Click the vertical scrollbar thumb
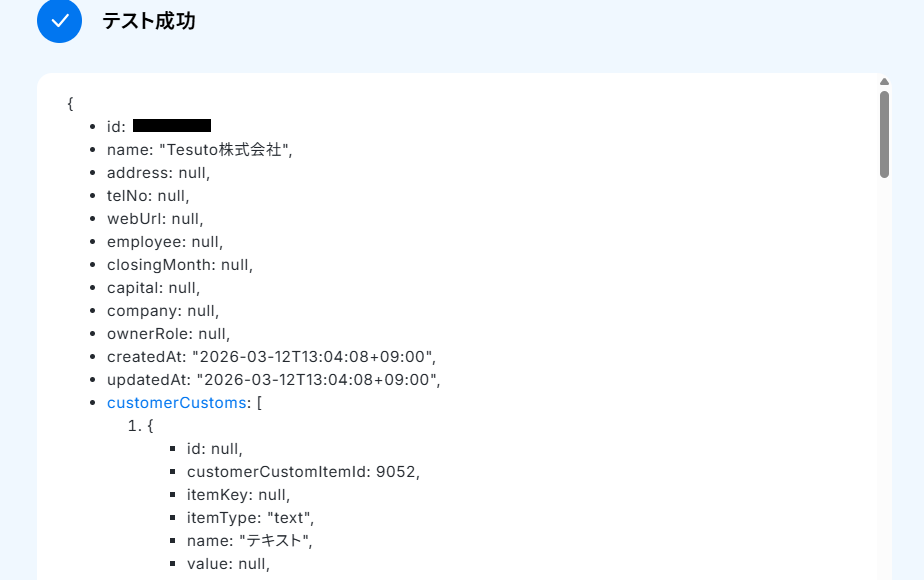The width and height of the screenshot is (924, 580). pos(884,134)
